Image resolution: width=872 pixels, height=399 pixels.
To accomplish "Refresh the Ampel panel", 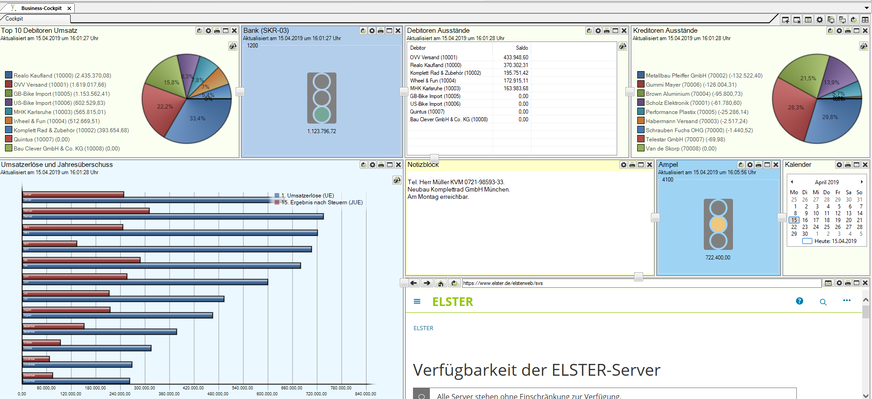I will (741, 165).
